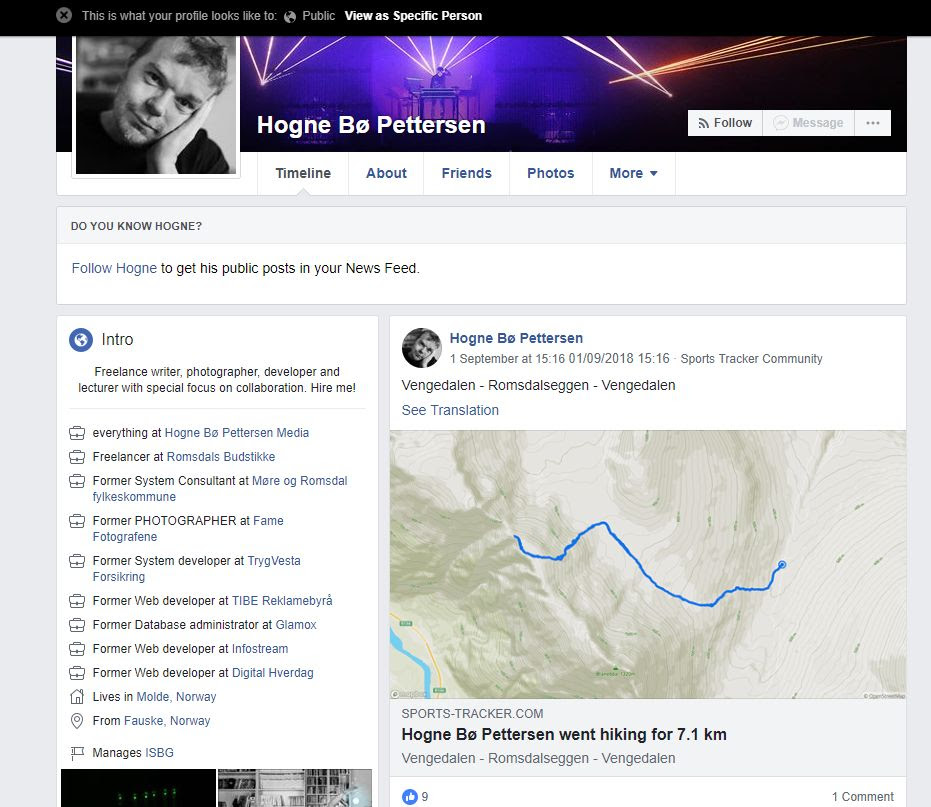
Task: Click the Sports Tracker Community link
Action: 751,359
